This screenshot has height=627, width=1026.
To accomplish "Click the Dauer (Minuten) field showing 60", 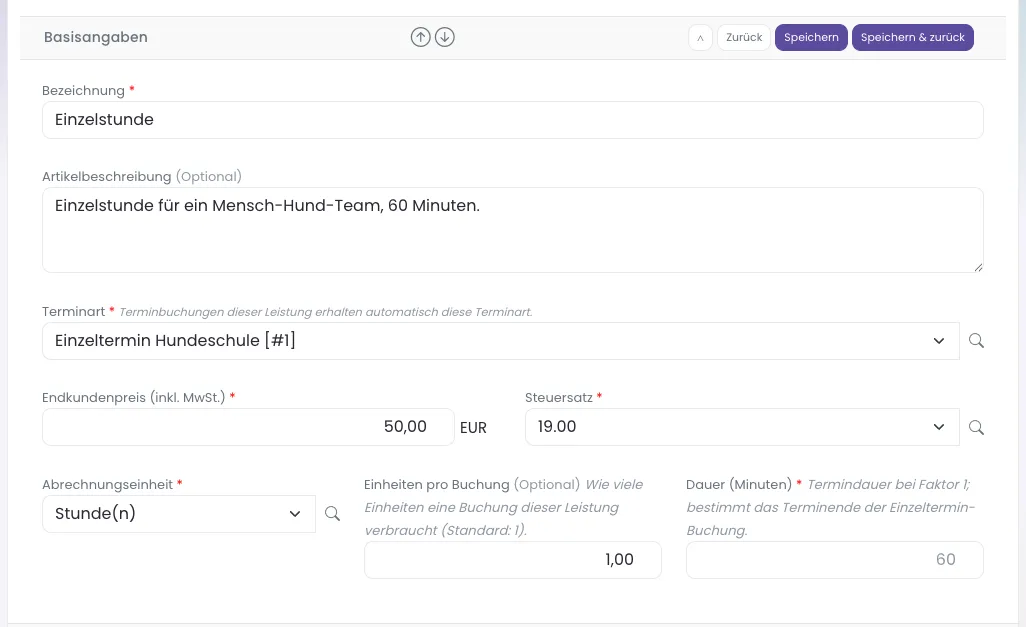I will 834,560.
